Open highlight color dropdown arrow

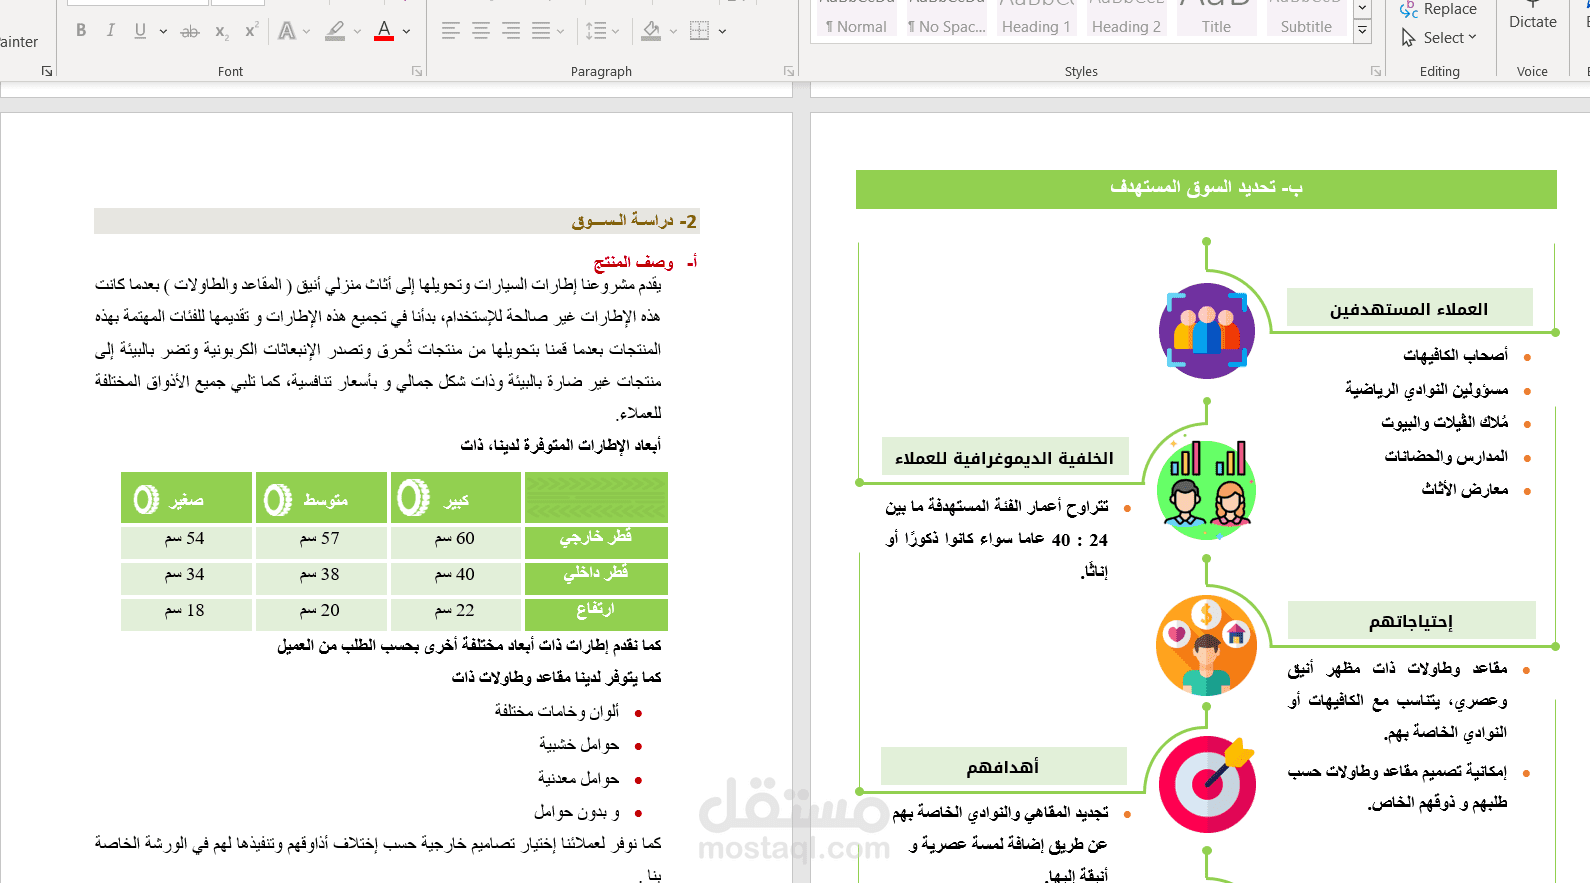point(358,31)
